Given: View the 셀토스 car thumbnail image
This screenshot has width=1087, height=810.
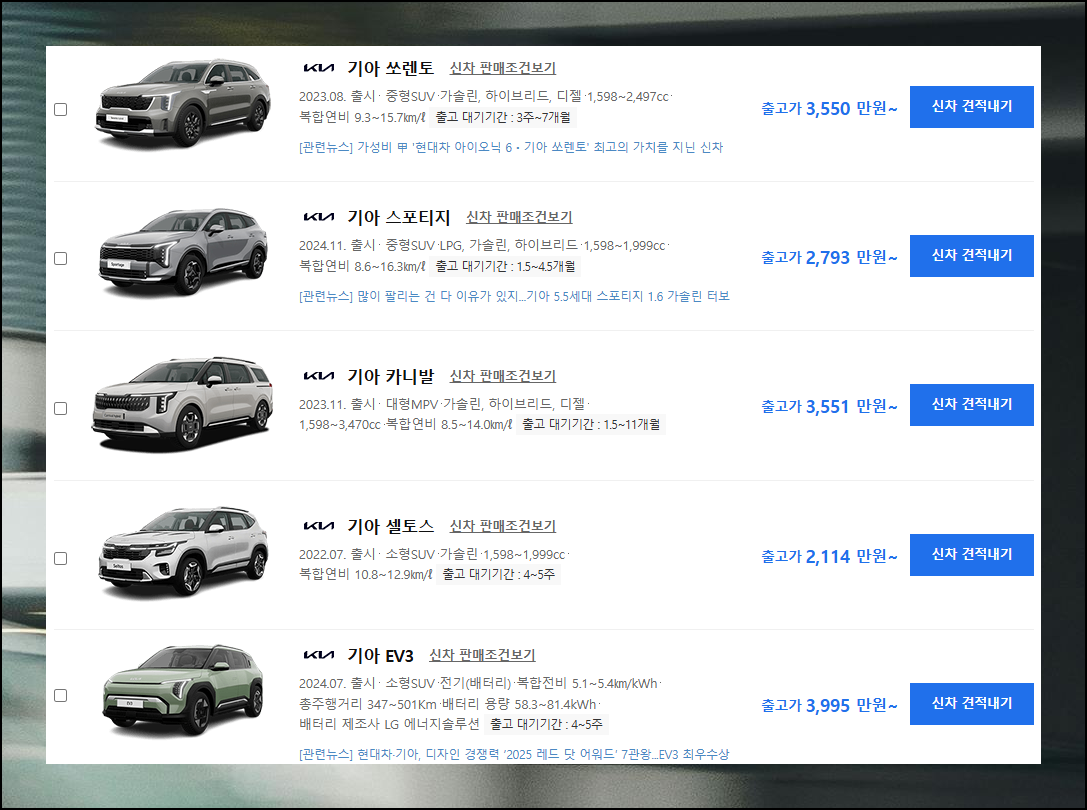Looking at the screenshot, I should coord(183,551).
